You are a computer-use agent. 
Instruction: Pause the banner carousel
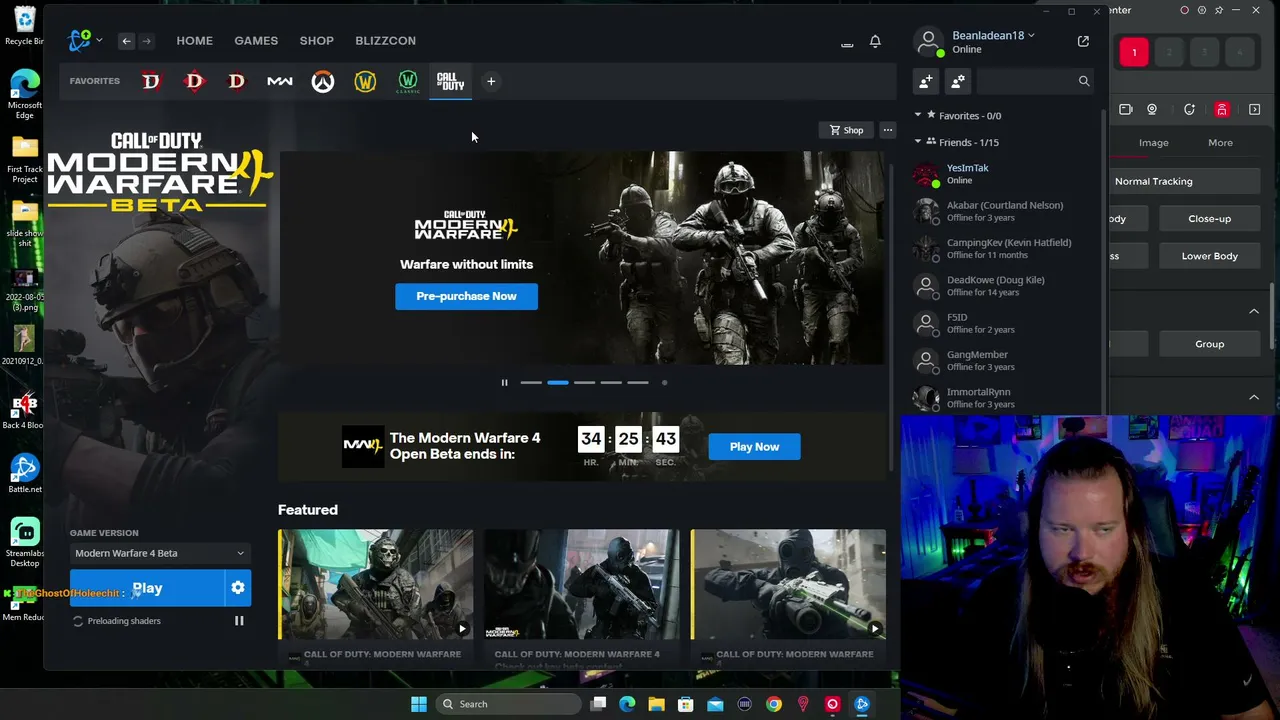504,382
